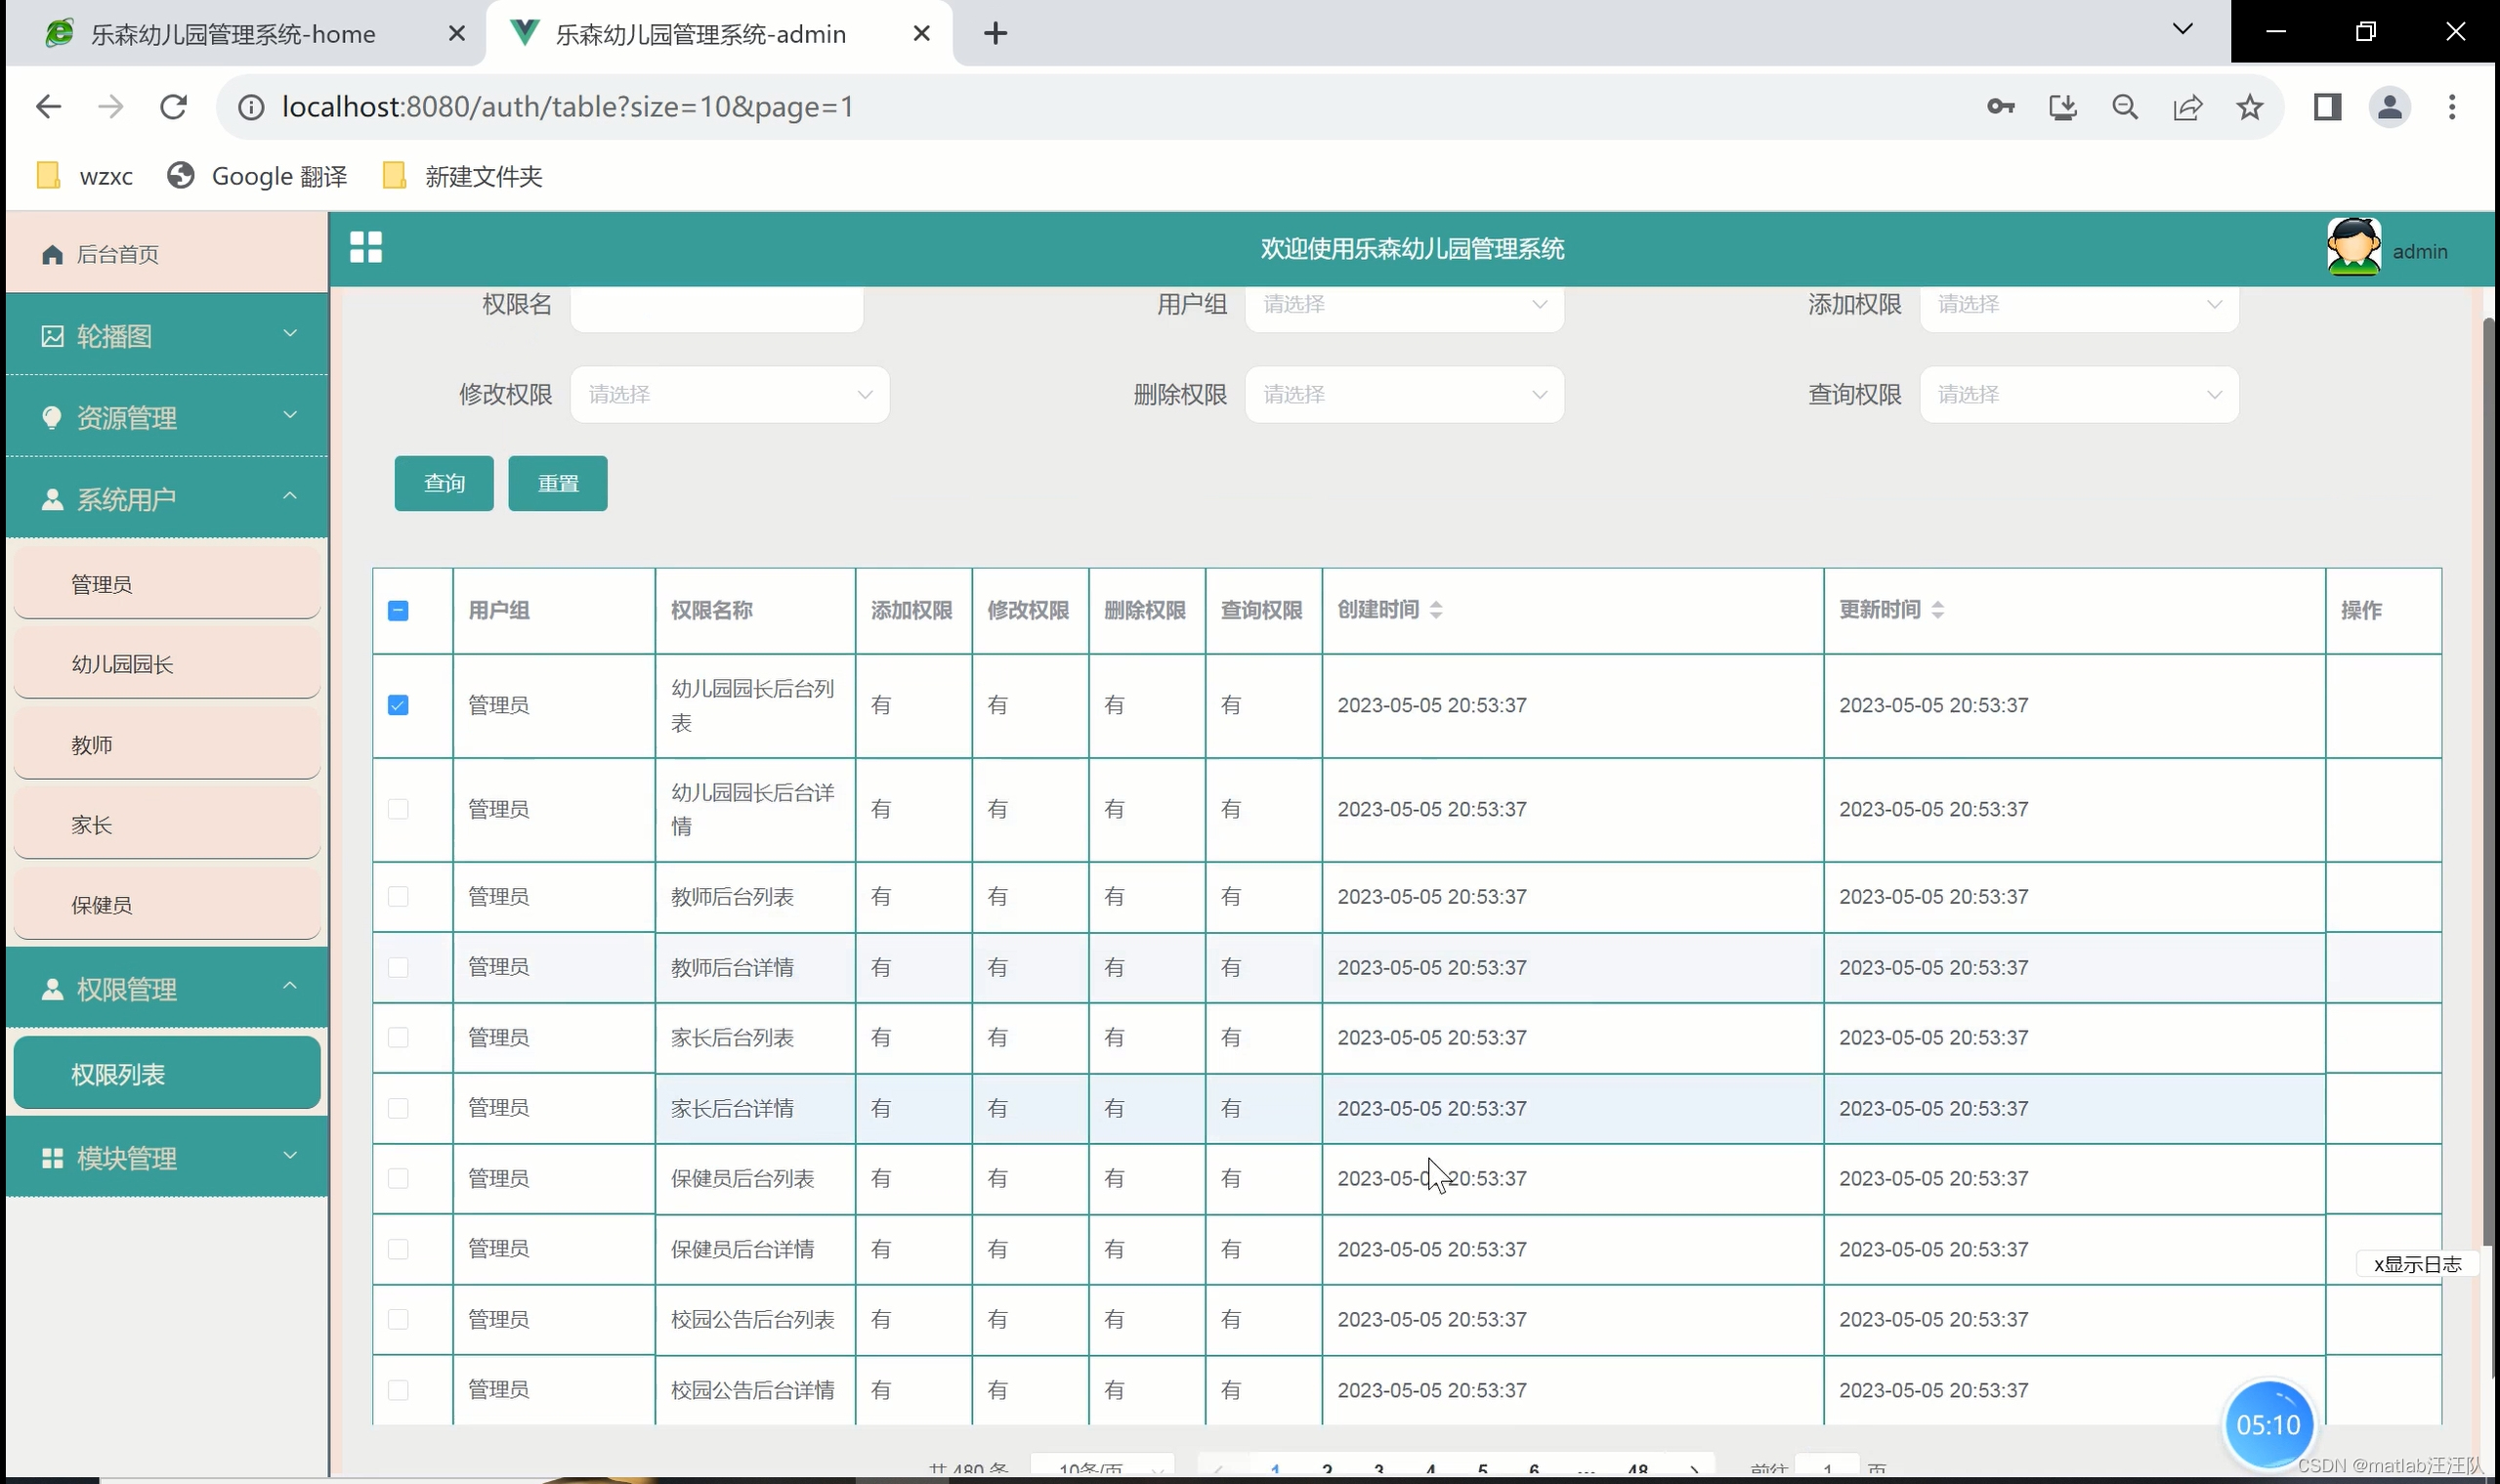Screen dimensions: 2500x1484
Task: Click the password key icon
Action: point(2000,107)
